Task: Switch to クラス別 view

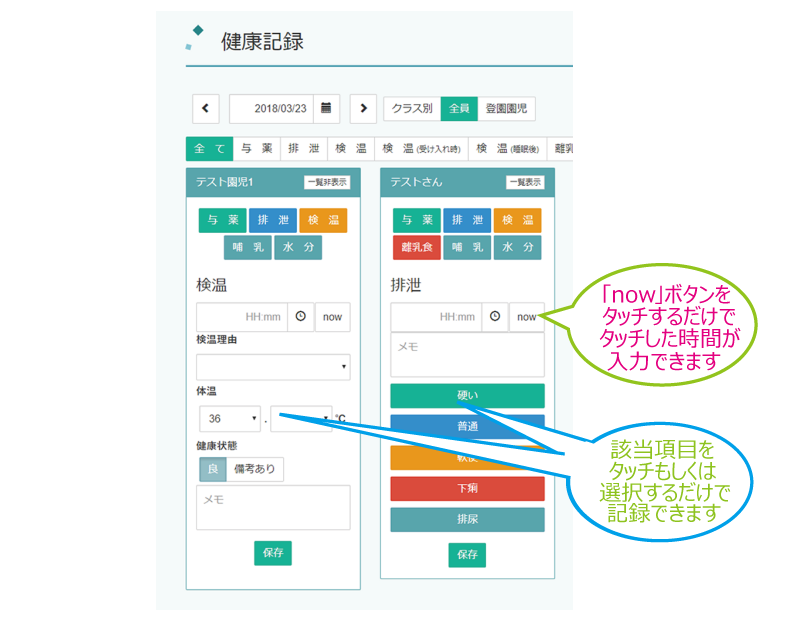Action: pos(412,108)
